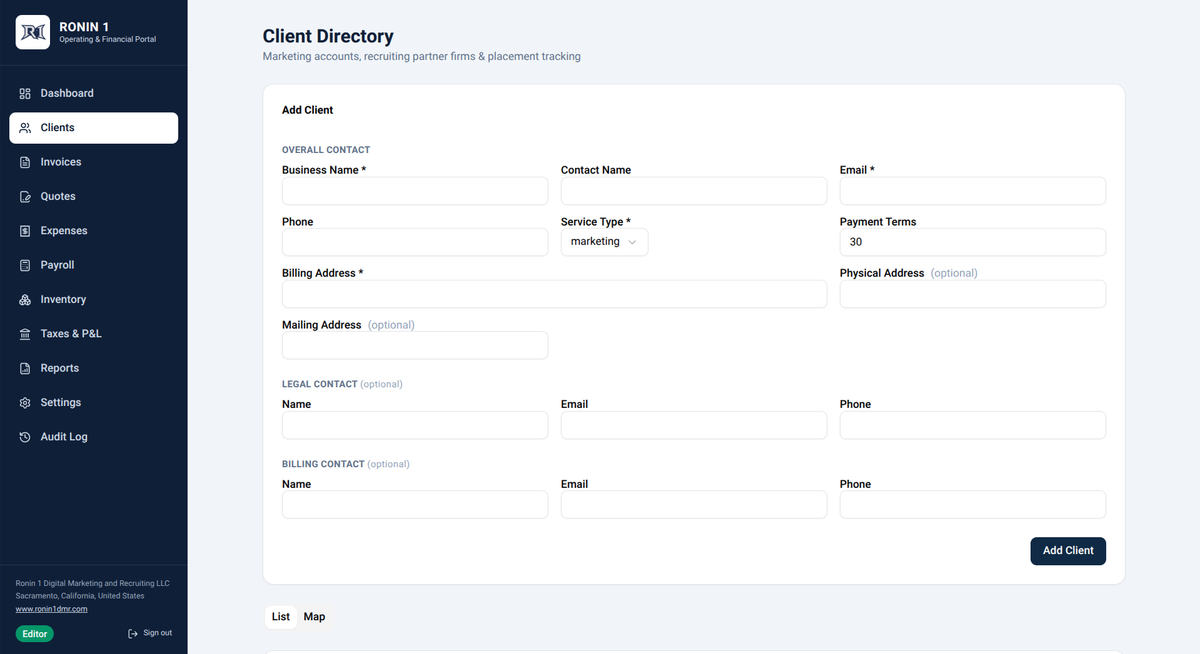Click the Quotes edit icon
This screenshot has width=1200, height=654.
tap(25, 197)
